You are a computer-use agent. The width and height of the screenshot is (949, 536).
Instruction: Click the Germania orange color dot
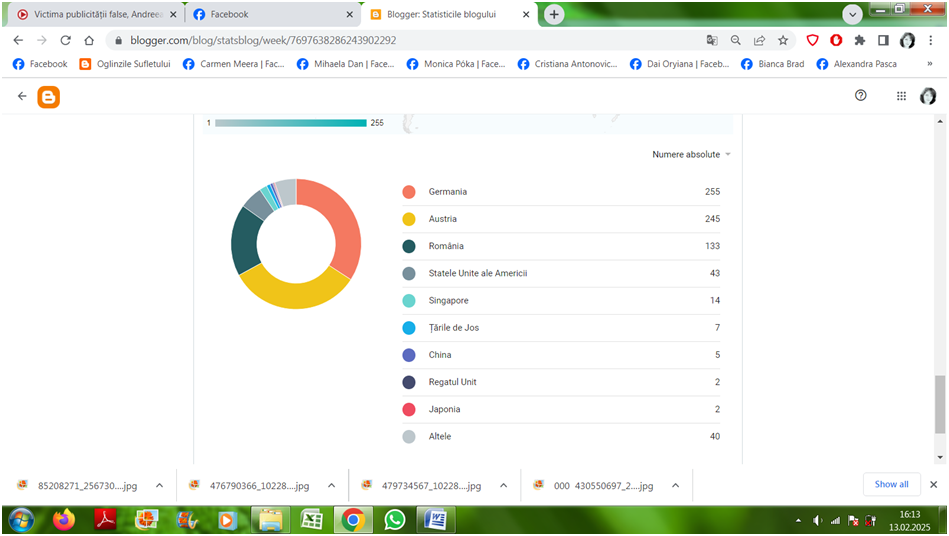(409, 192)
